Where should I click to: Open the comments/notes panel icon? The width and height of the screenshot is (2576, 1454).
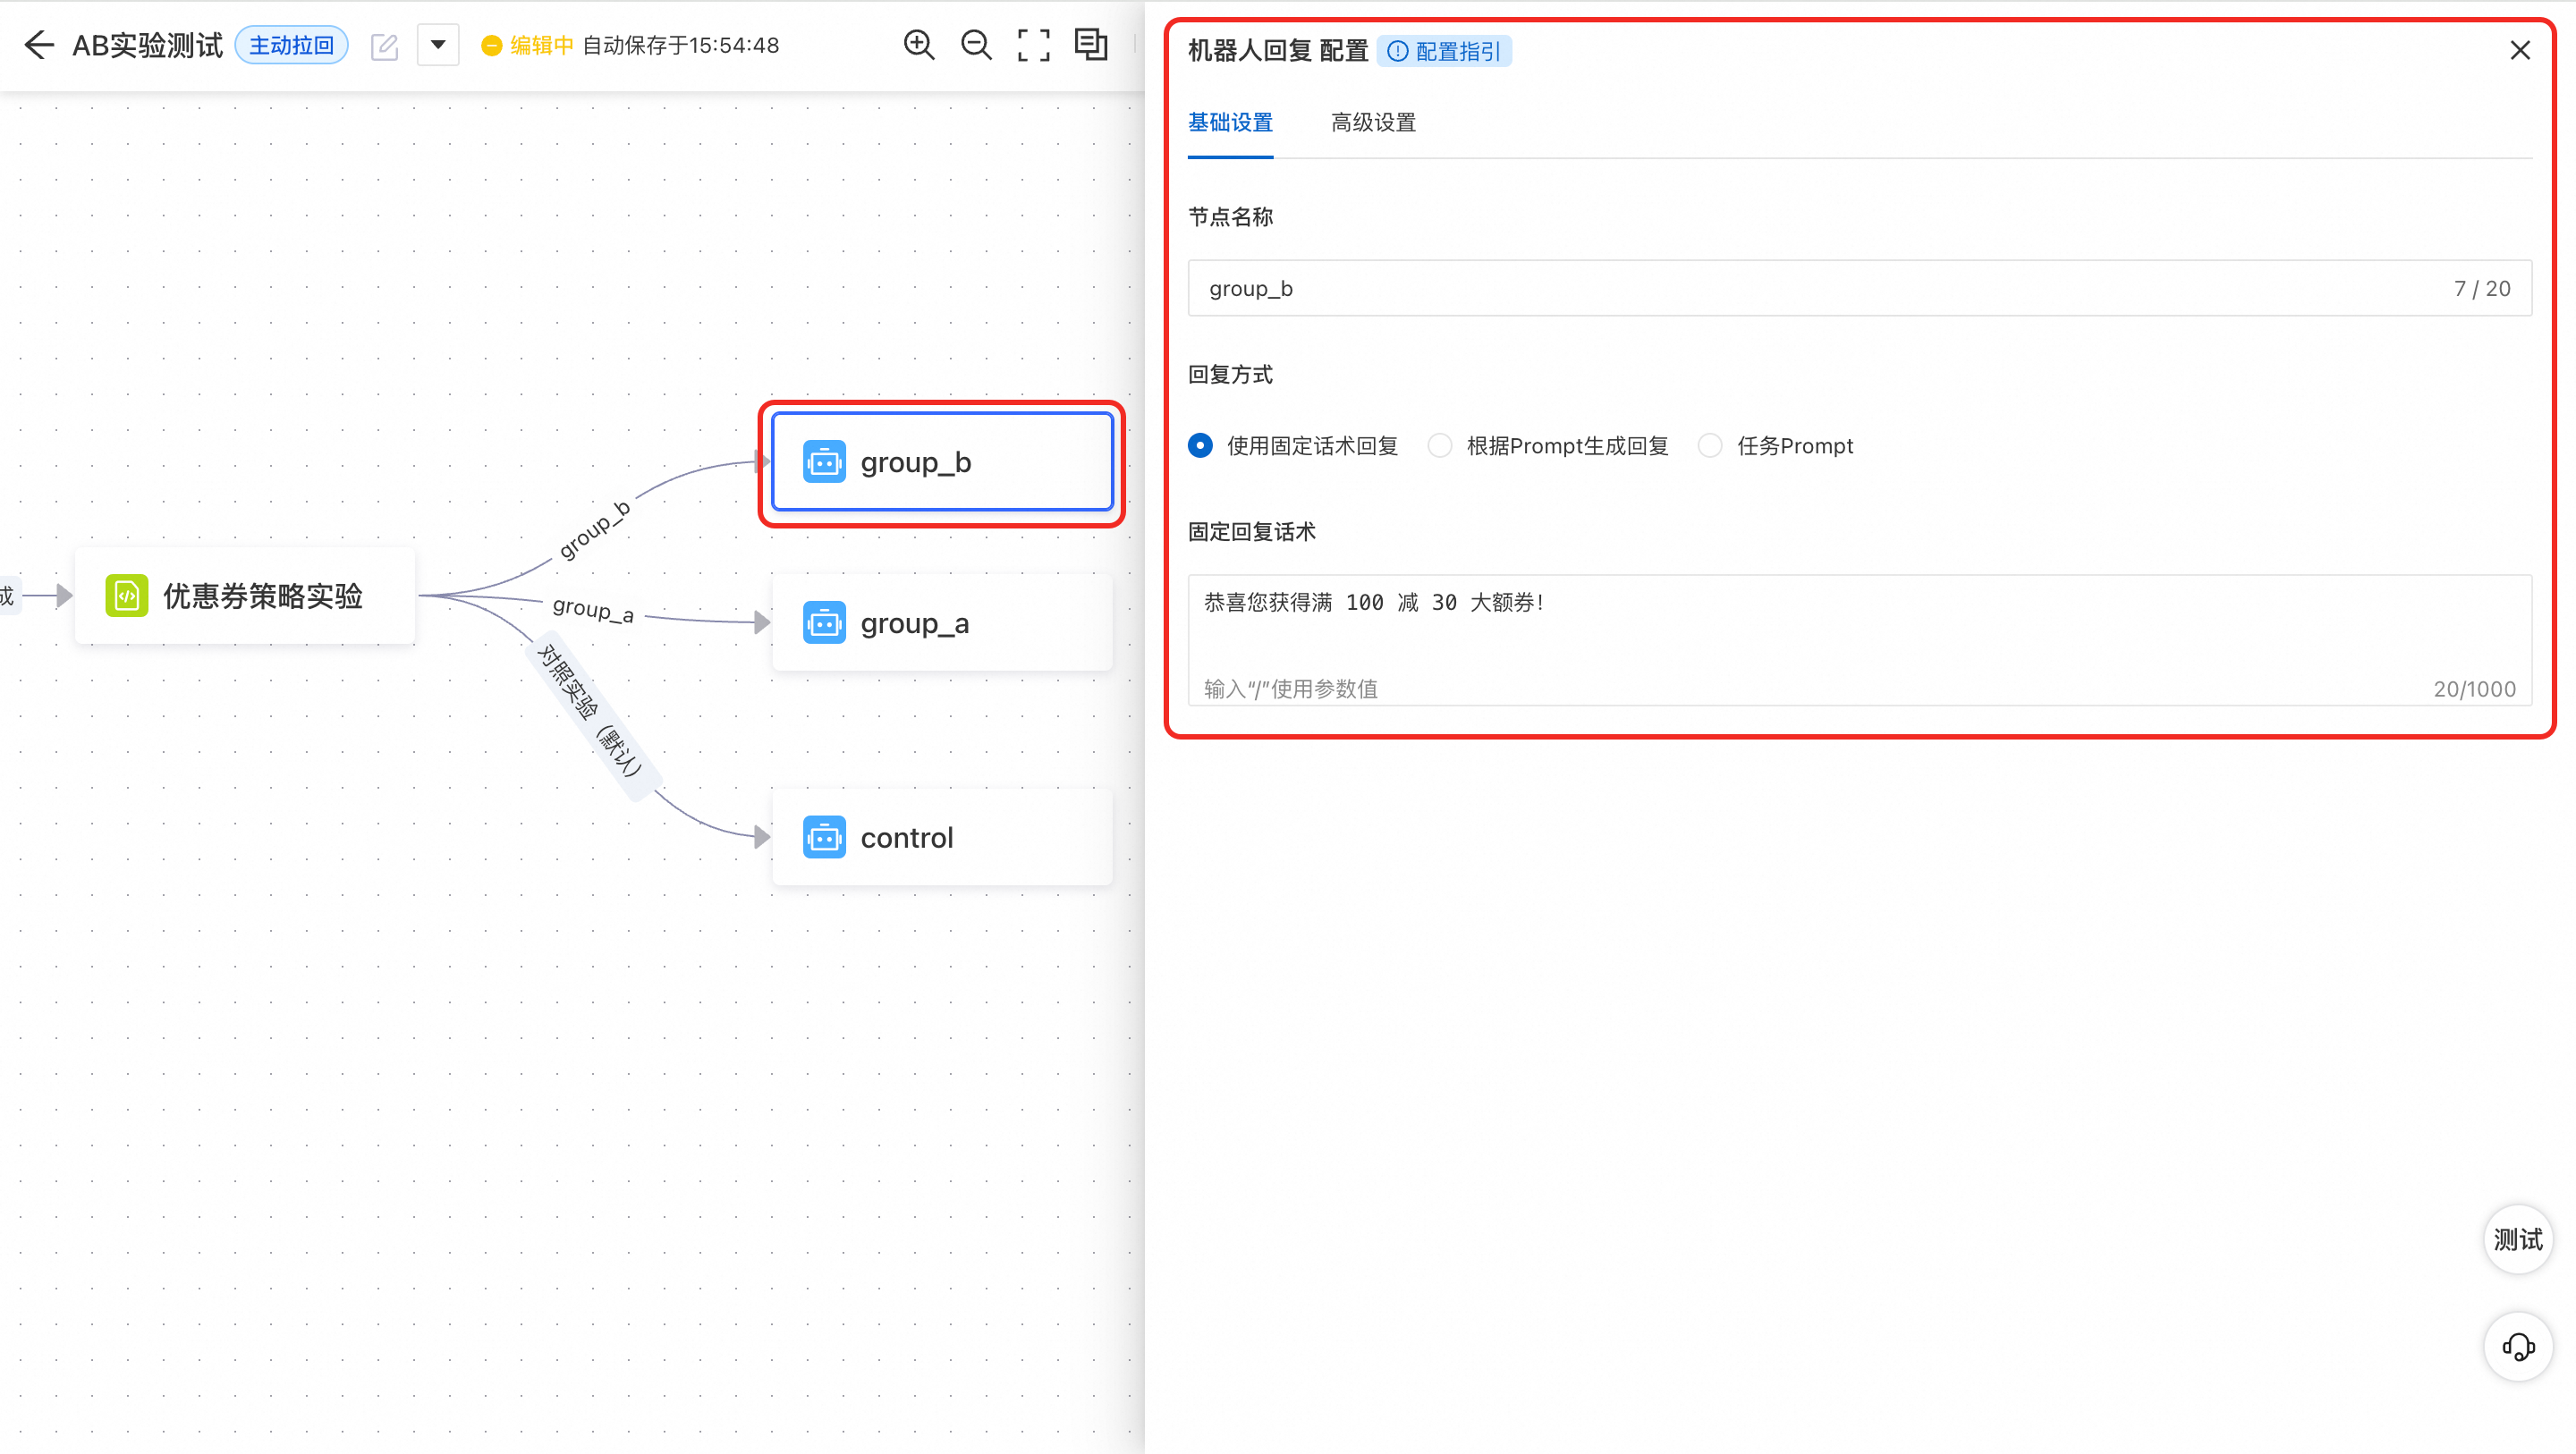(x=1091, y=45)
